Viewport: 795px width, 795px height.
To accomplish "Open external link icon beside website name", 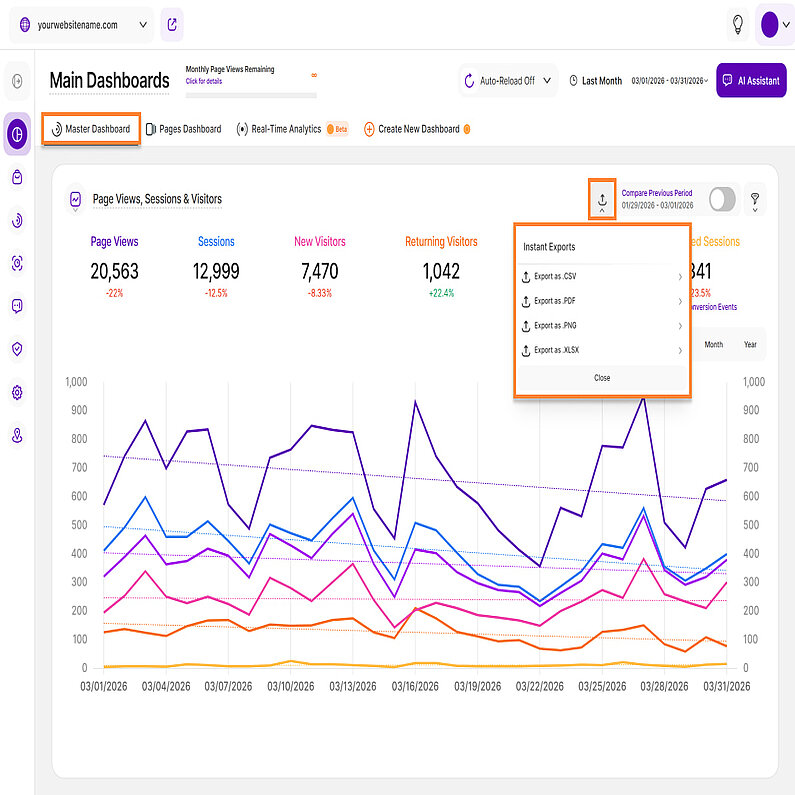I will tap(172, 25).
